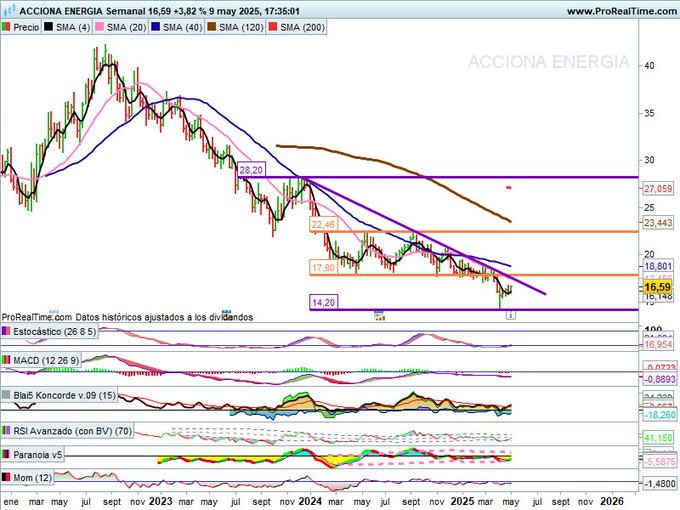Click the Precio legend label
The image size is (680, 510).
tap(26, 27)
